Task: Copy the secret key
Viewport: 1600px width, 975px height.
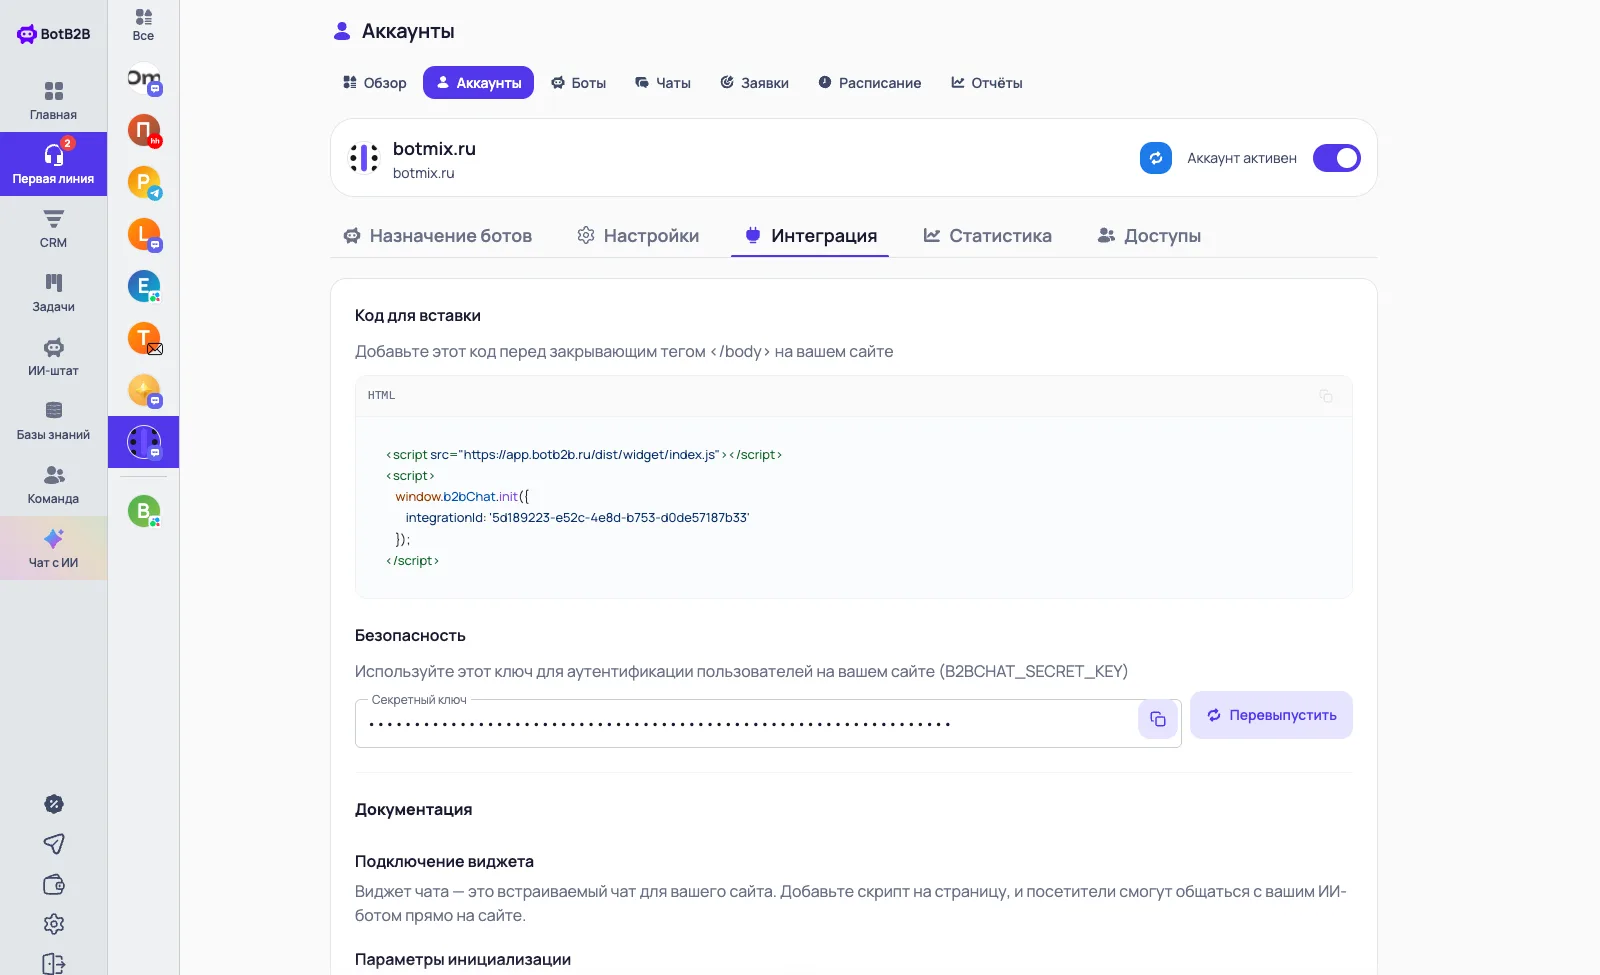Action: (1158, 719)
